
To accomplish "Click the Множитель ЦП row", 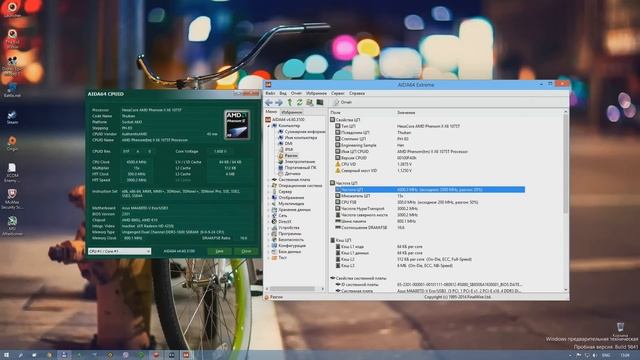I will point(429,196).
